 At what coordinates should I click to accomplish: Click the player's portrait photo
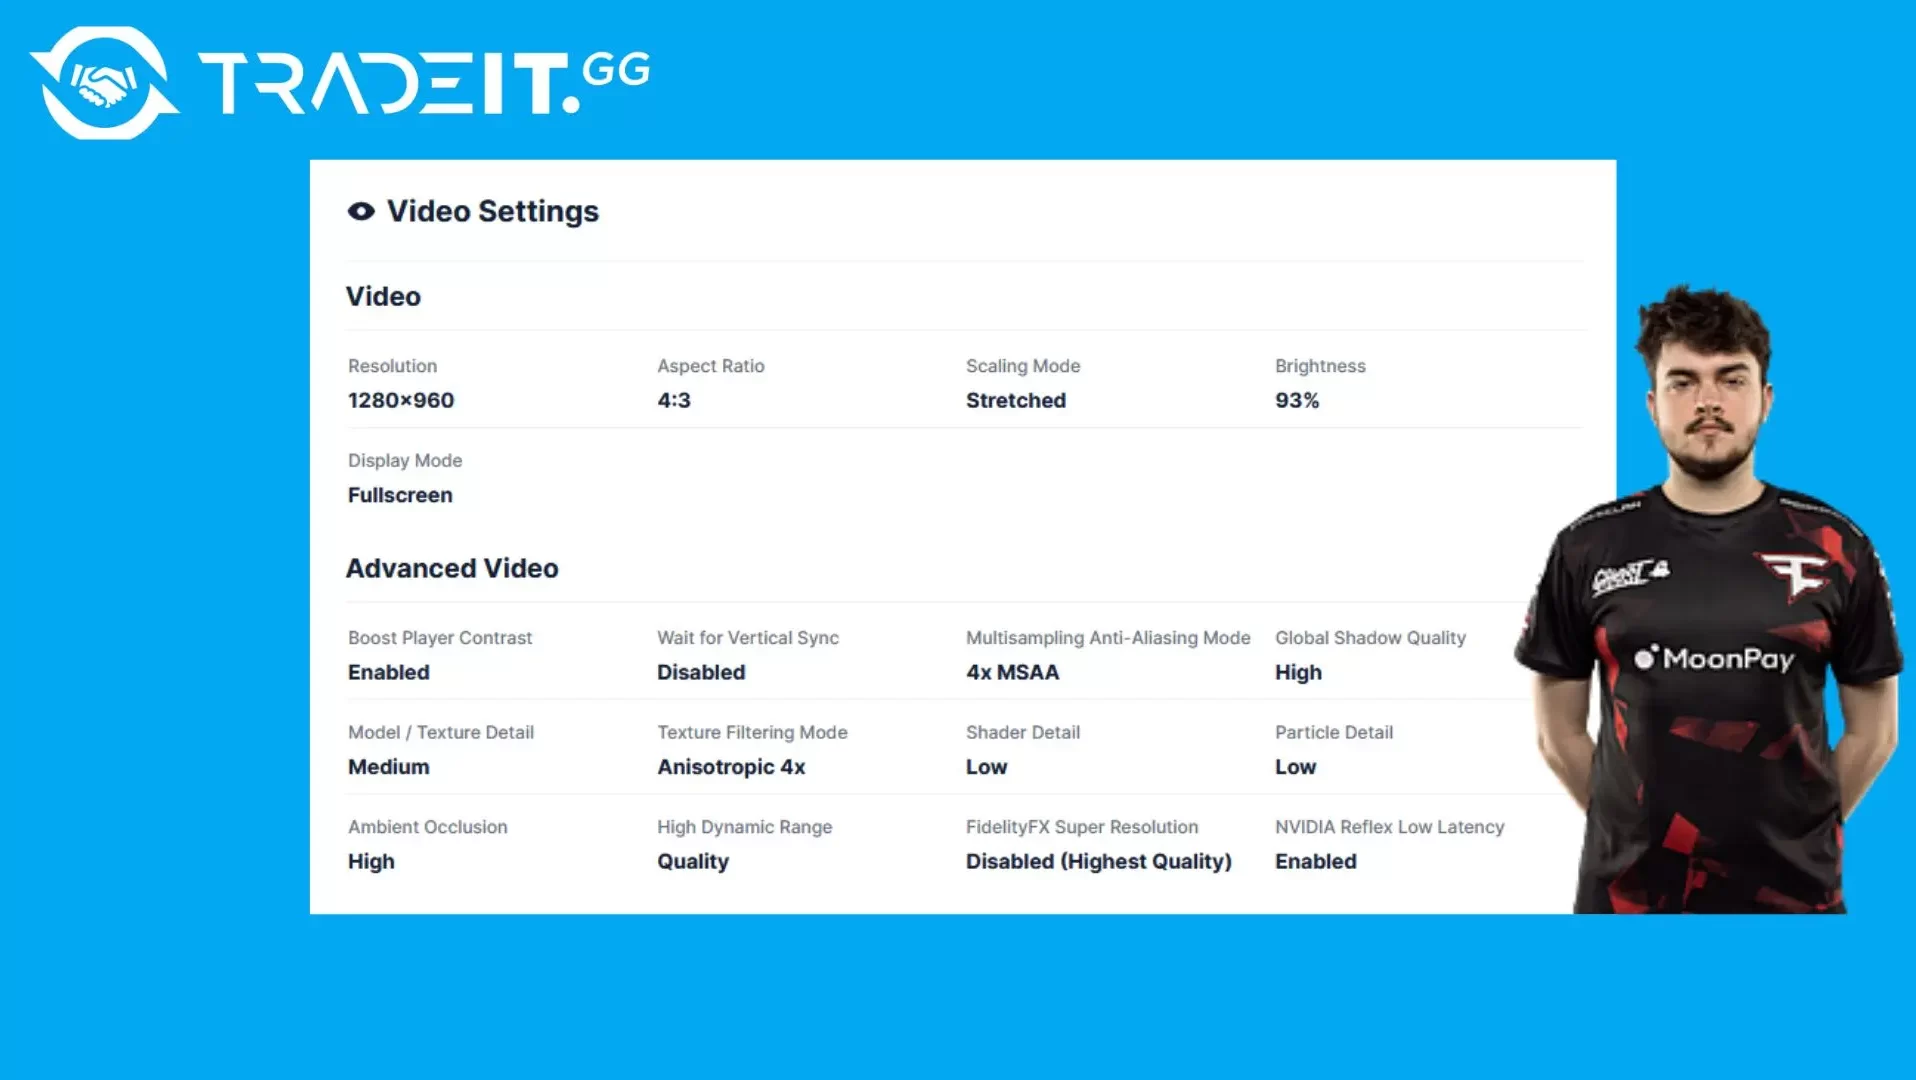(1711, 600)
